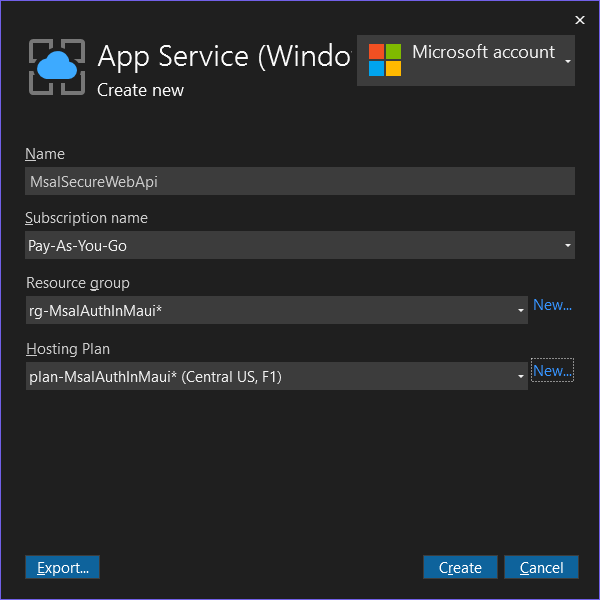This screenshot has height=600, width=600.
Task: Cancel the App Service dialog
Action: coord(541,567)
